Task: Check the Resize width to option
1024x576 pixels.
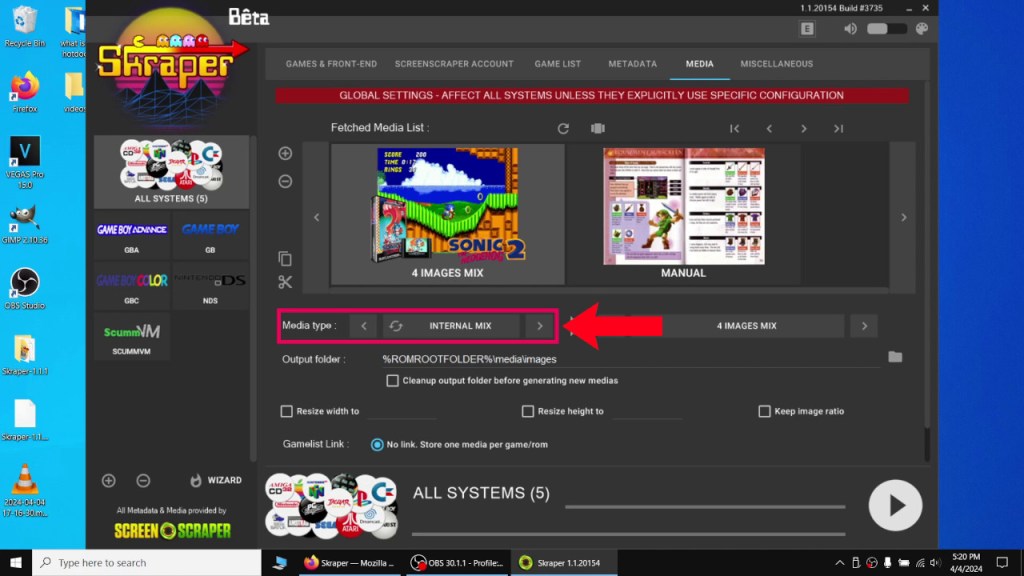Action: [x=287, y=411]
